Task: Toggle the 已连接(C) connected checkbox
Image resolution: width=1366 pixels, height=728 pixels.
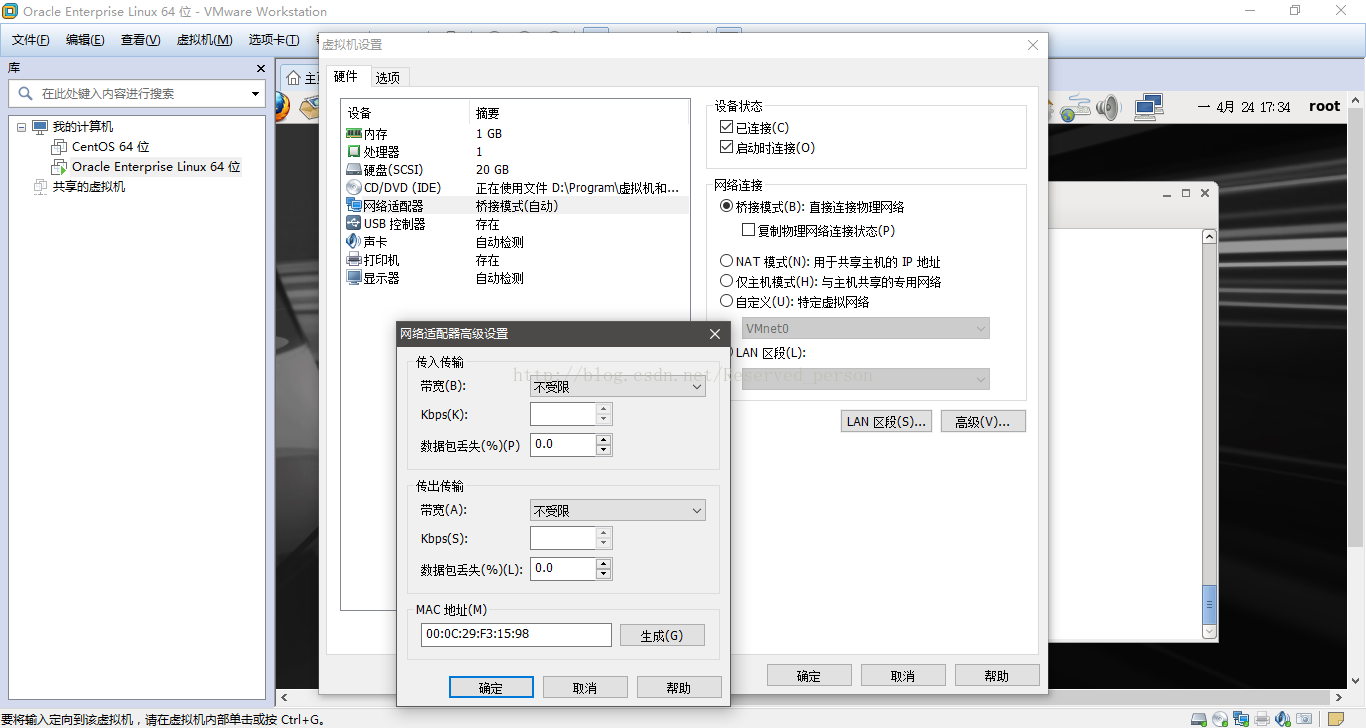Action: (x=726, y=128)
